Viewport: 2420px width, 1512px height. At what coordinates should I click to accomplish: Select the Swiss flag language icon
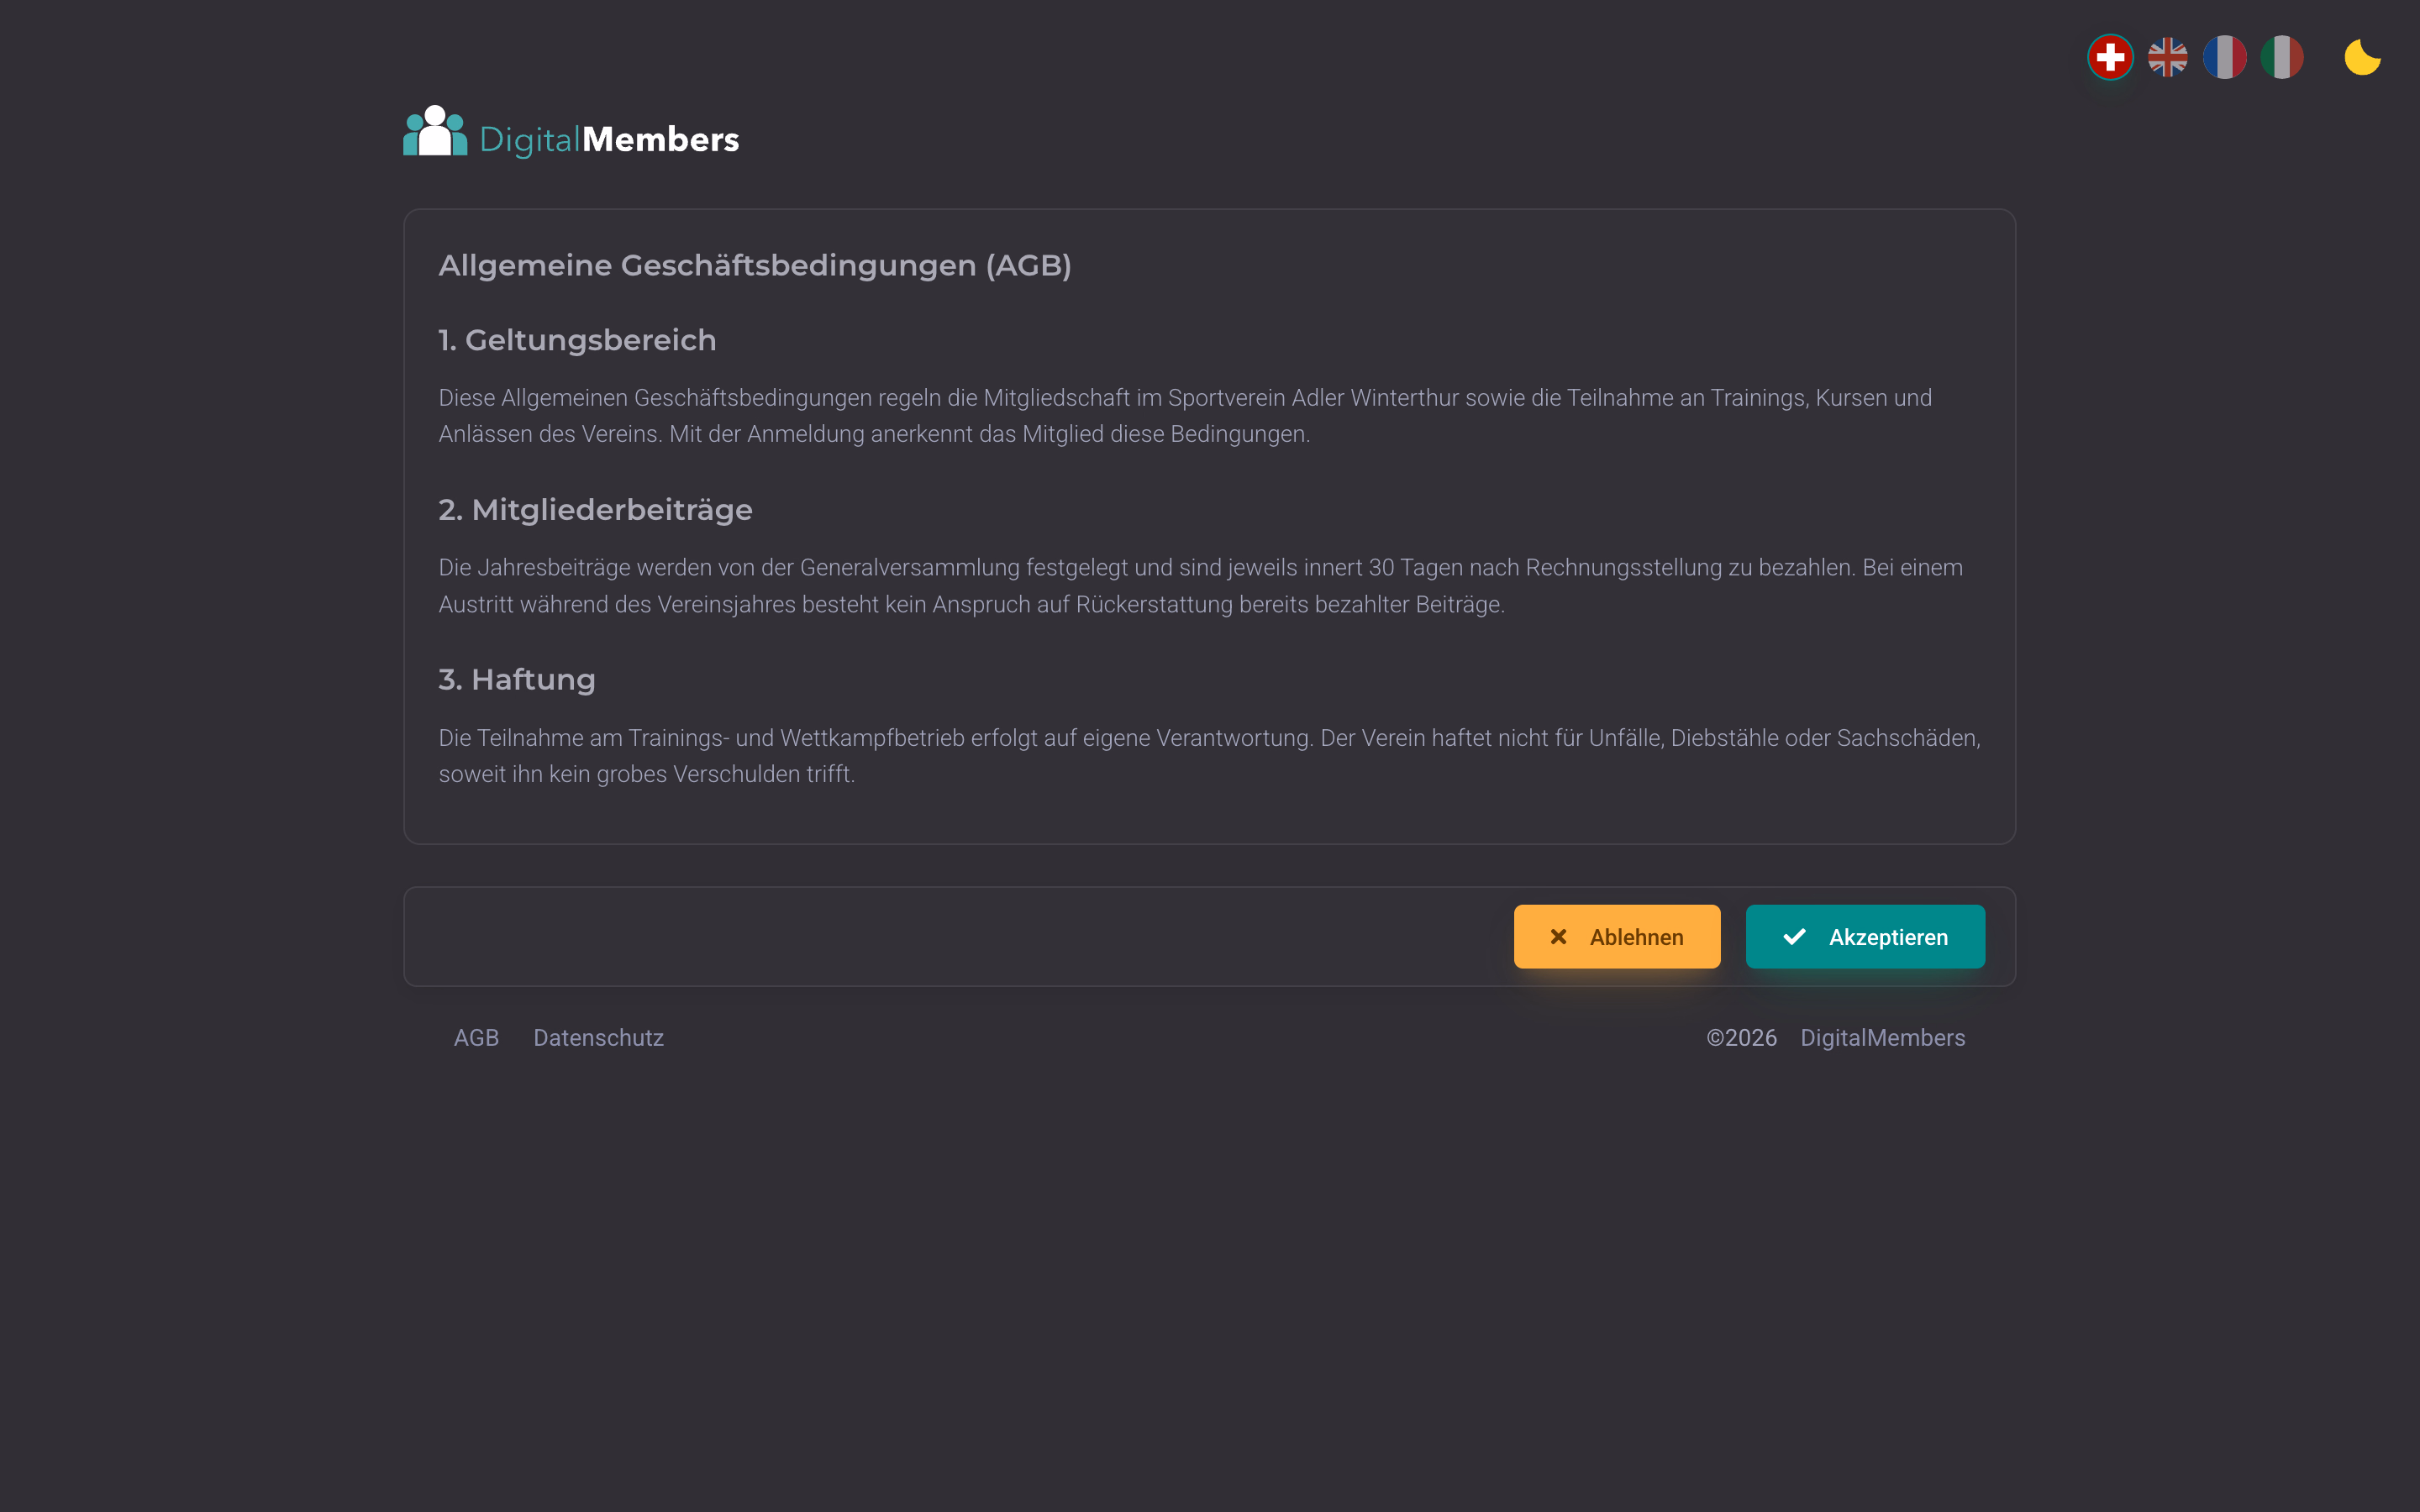click(x=2110, y=57)
